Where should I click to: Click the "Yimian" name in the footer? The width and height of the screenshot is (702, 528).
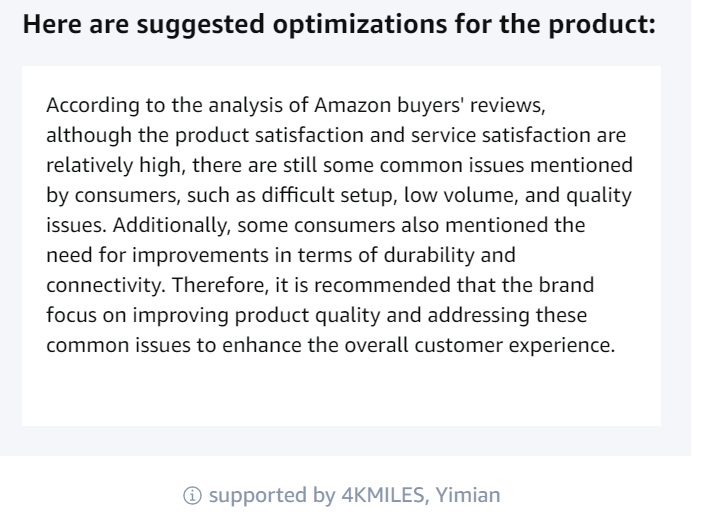coord(470,494)
